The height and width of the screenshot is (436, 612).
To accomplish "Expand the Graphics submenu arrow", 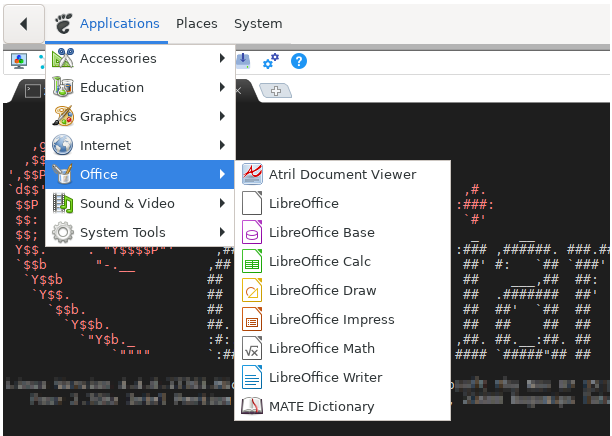I will point(222,116).
